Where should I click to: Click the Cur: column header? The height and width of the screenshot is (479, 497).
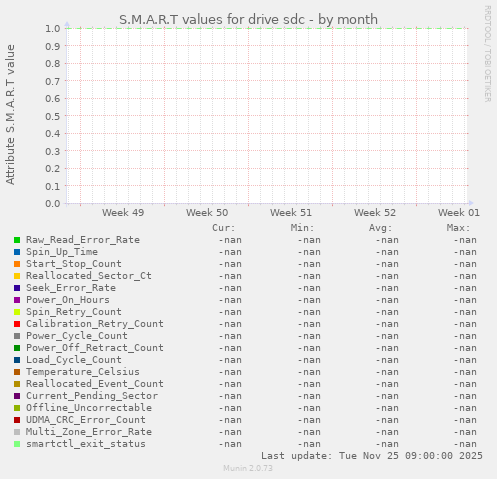click(224, 228)
